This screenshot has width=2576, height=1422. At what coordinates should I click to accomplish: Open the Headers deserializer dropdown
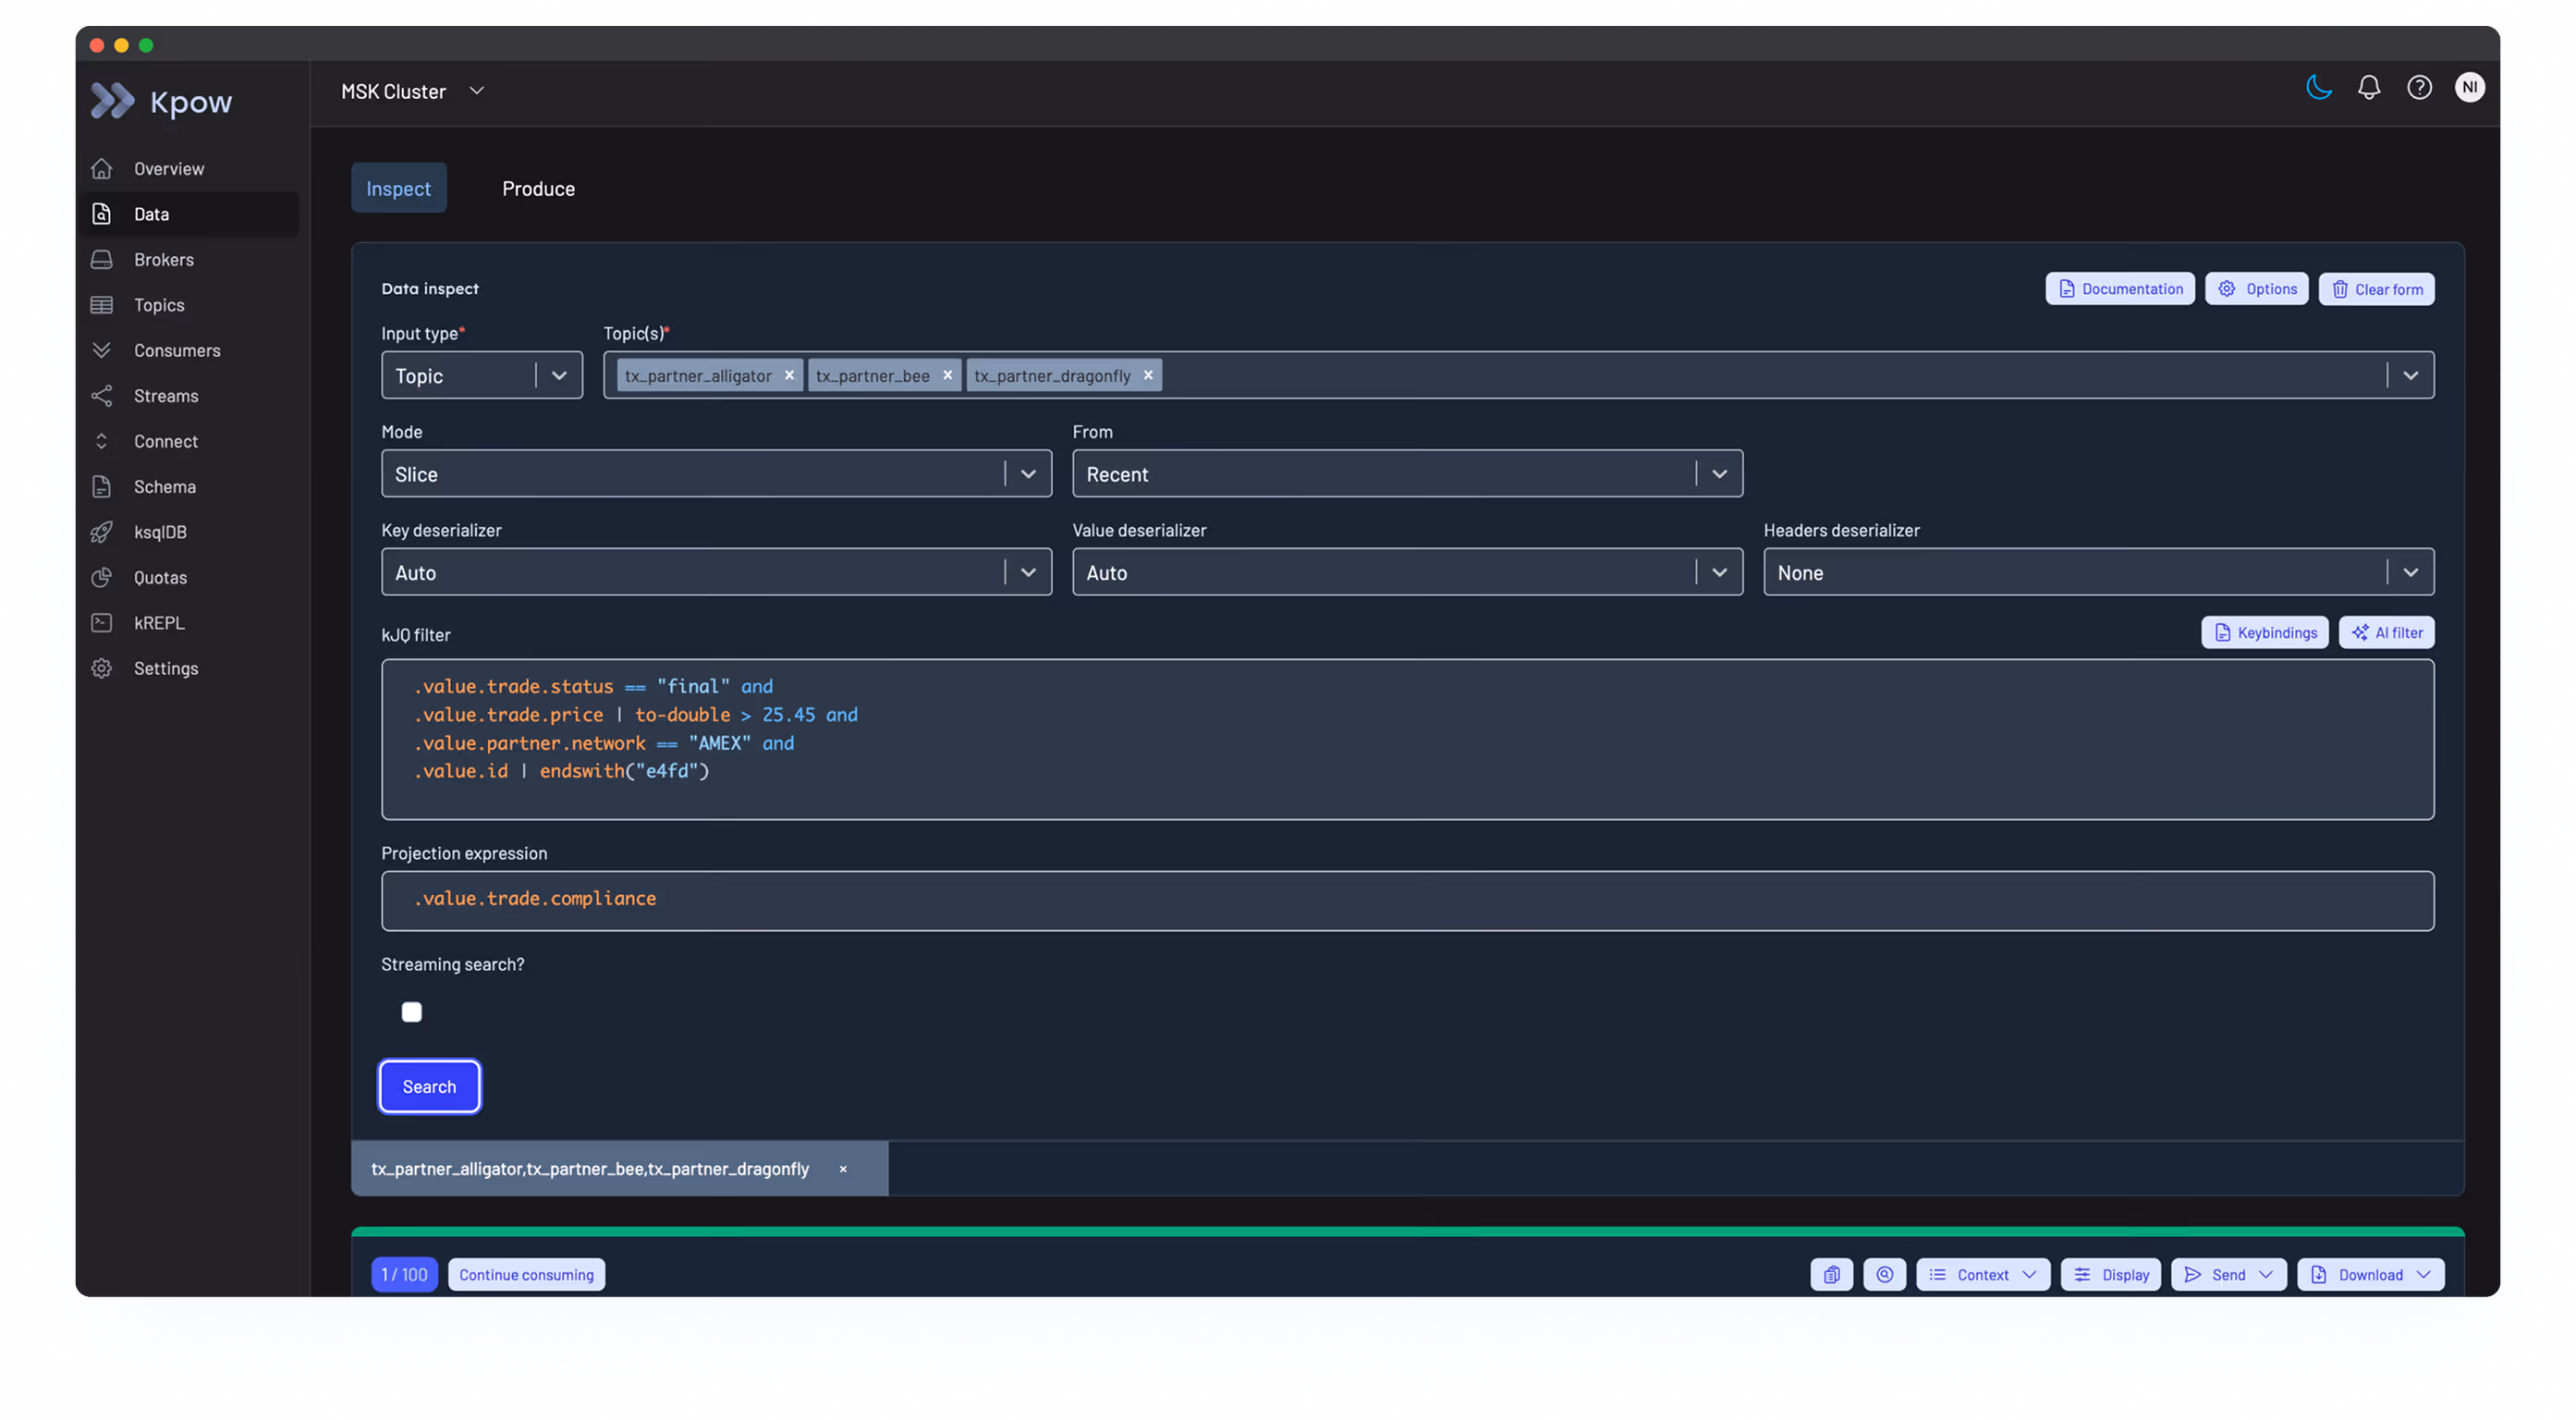pos(2097,573)
